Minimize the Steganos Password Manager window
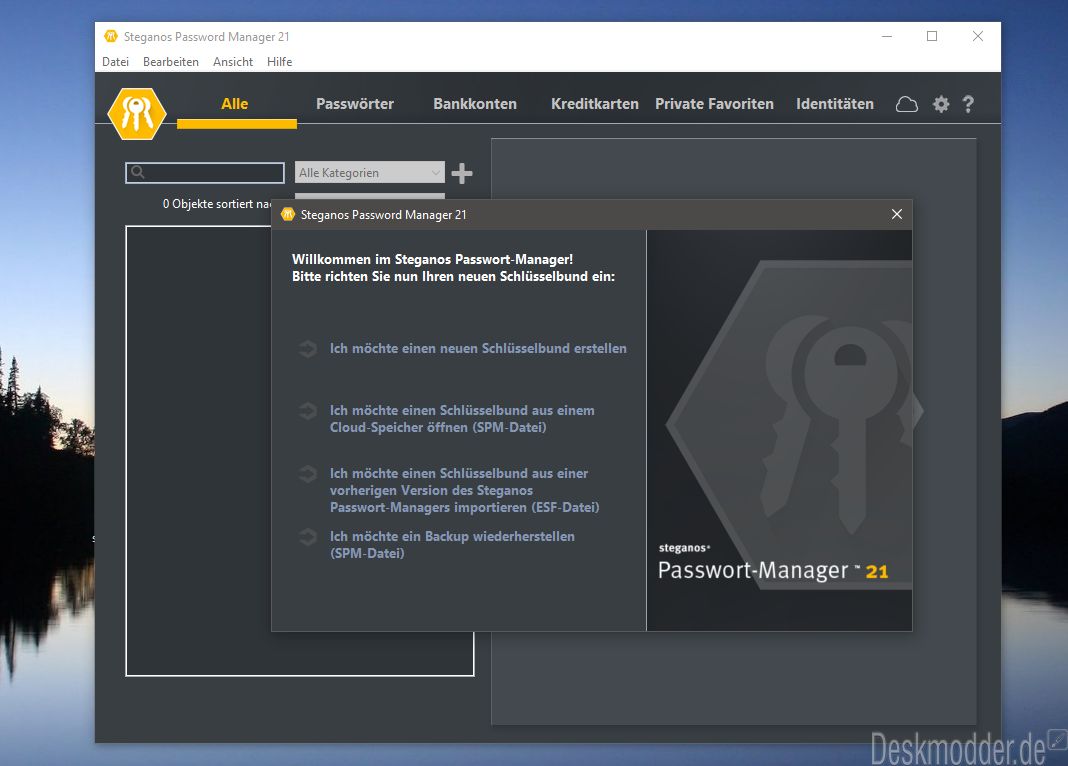This screenshot has height=766, width=1068. point(887,36)
